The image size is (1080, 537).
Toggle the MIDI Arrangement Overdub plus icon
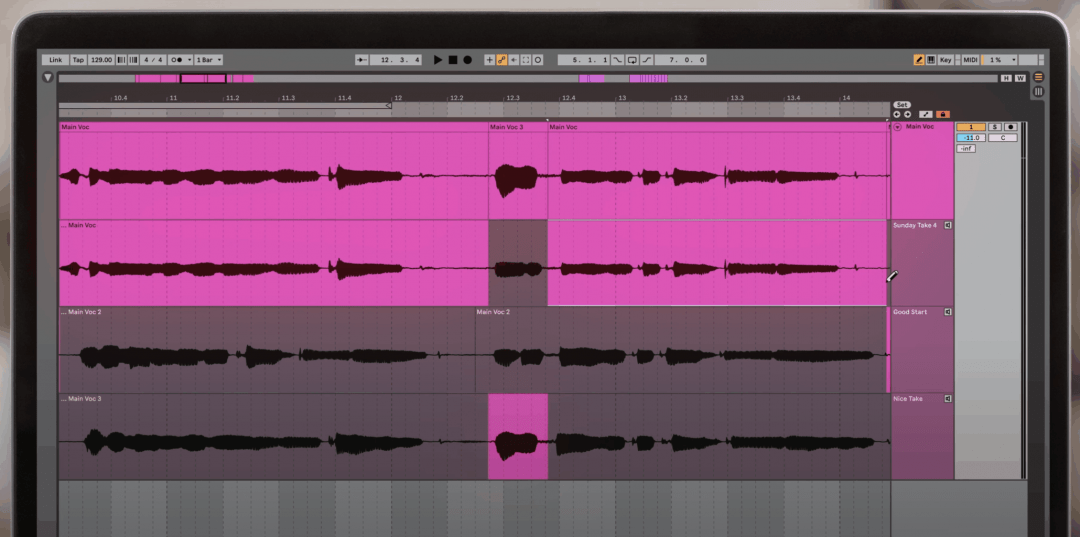coord(490,60)
